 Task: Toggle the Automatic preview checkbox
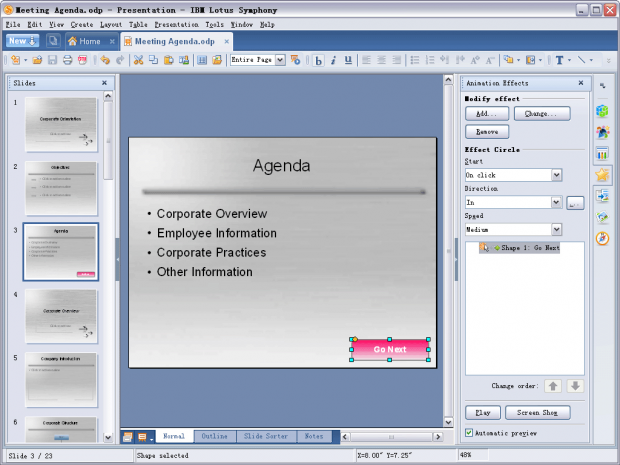click(469, 433)
